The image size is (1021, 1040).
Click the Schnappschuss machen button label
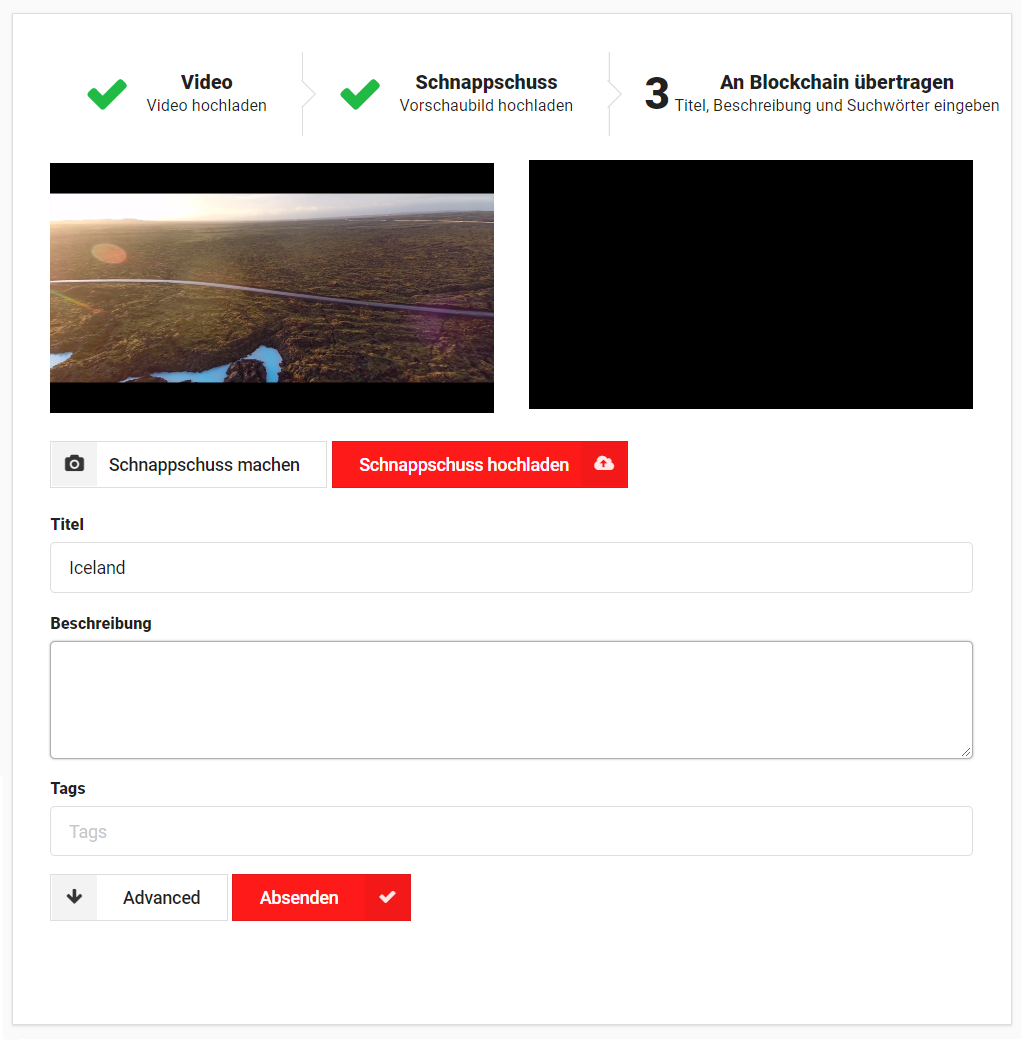coord(204,464)
